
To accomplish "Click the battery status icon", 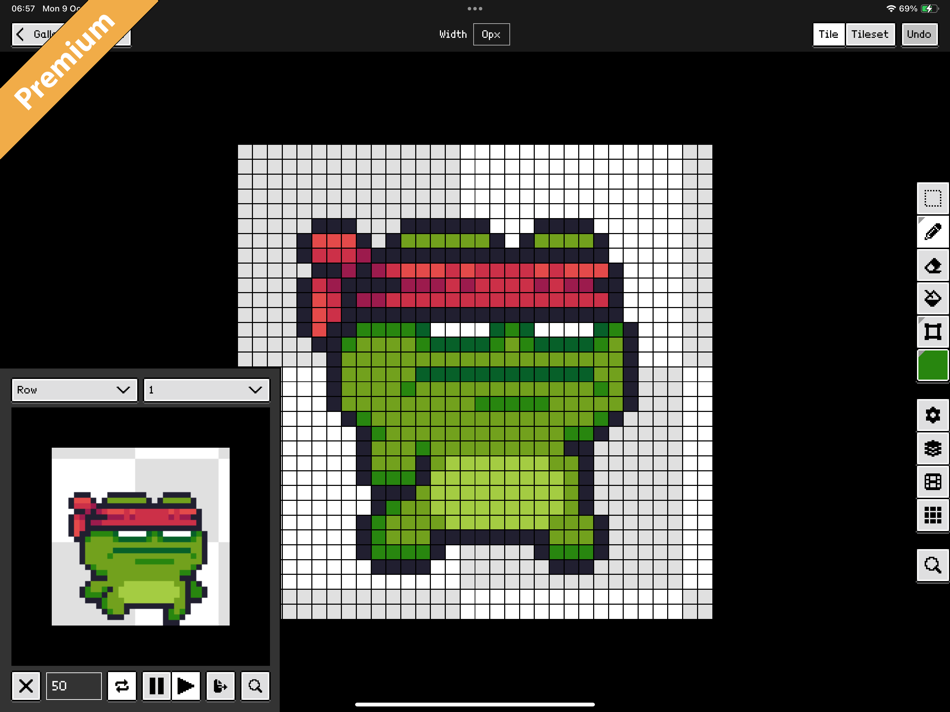I will point(929,8).
